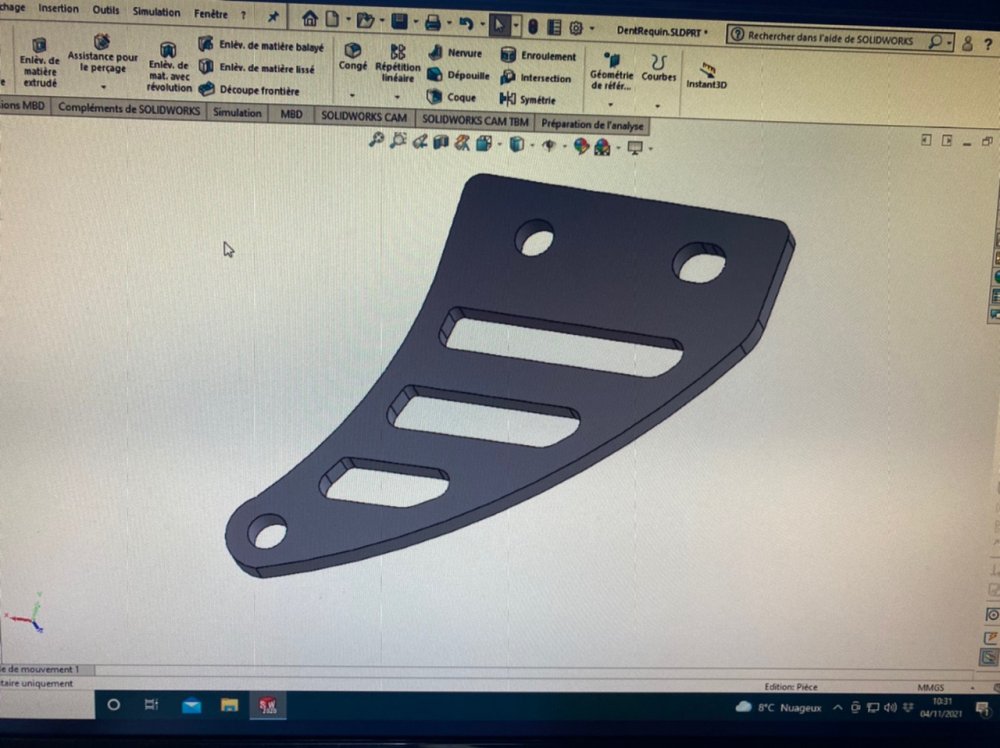Switch to the SOLIDWORKS CAM tab
This screenshot has width=1000, height=748.
[363, 116]
